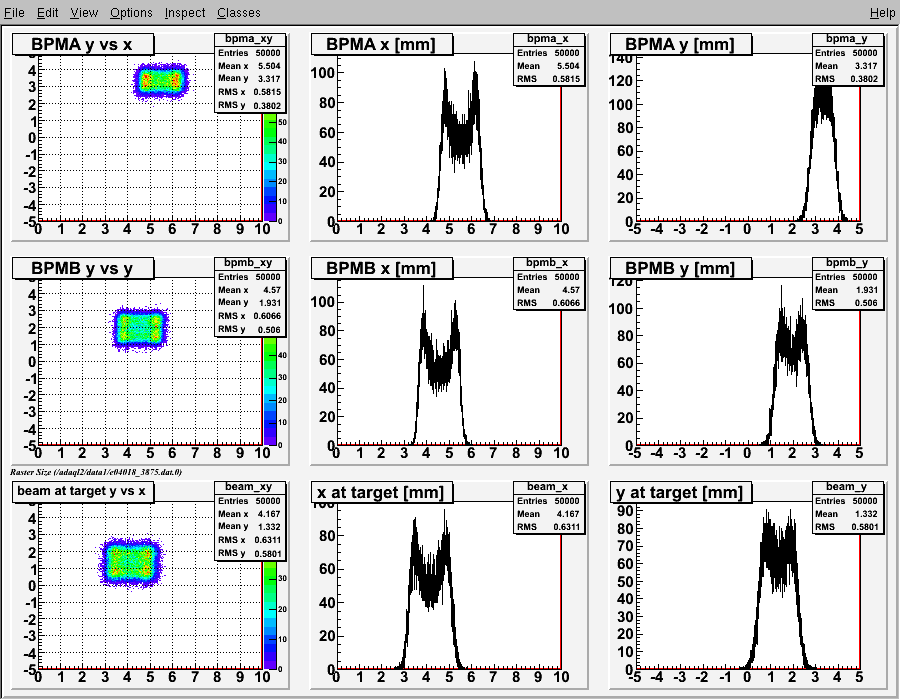Click the bpmb_y statistics box
The width and height of the screenshot is (900, 700).
847,283
